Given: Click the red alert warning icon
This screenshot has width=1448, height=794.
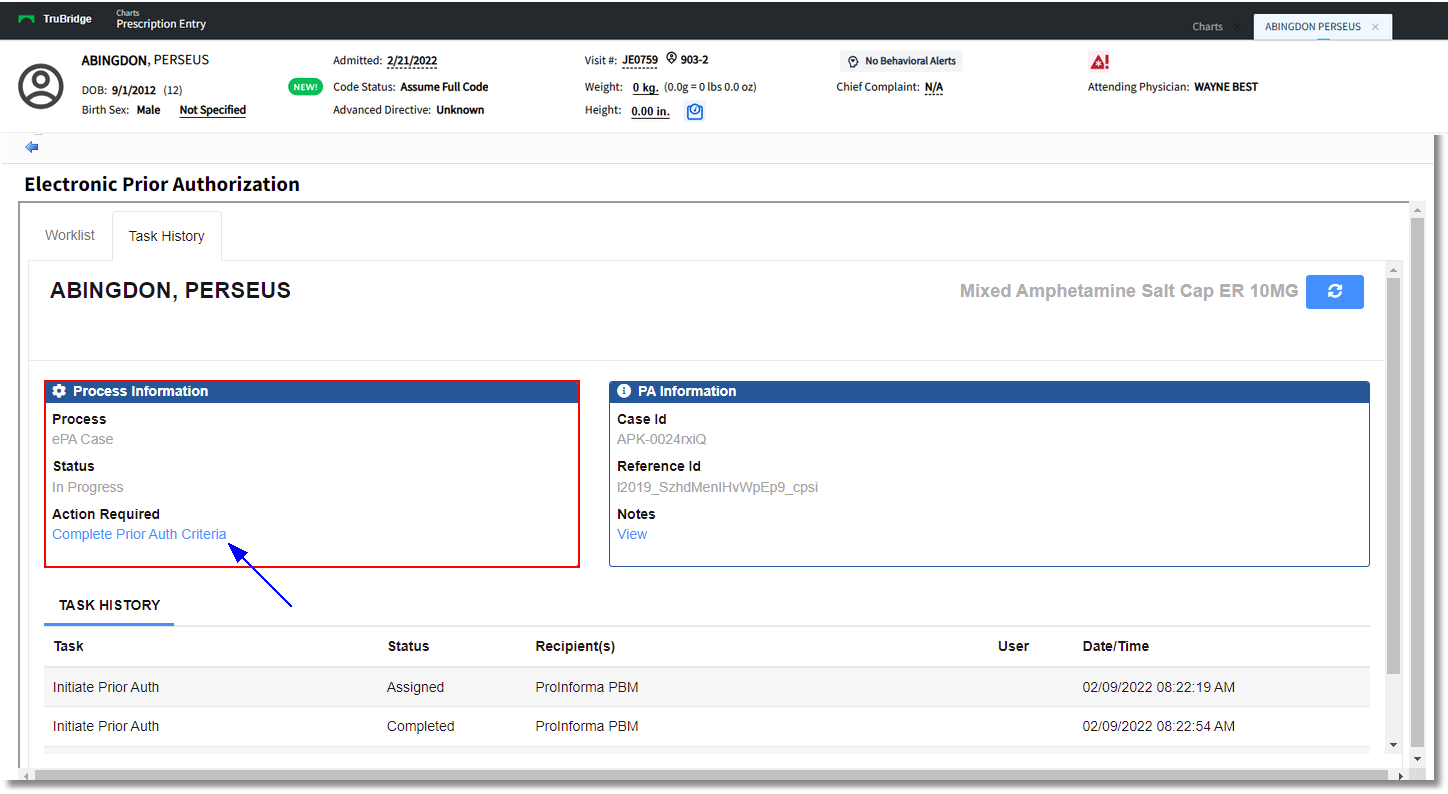Looking at the screenshot, I should click(1099, 62).
